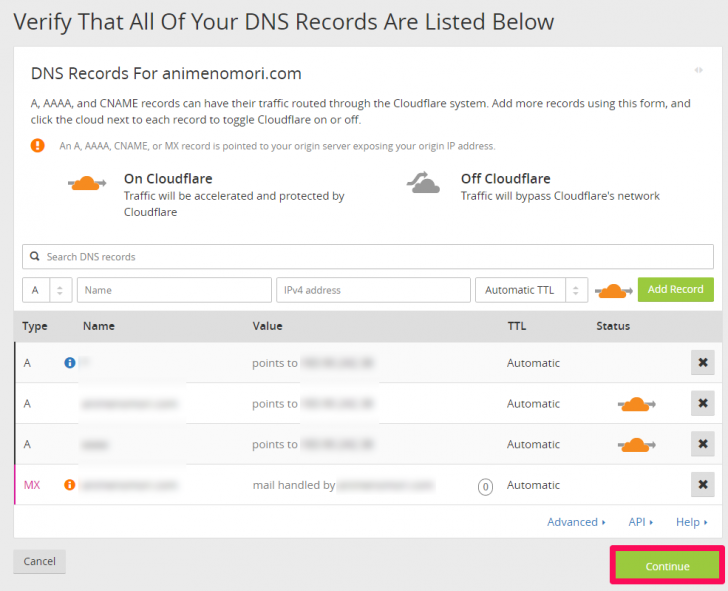Click the 'DNS Records For animenomori.com' heading
728x591 pixels.
click(166, 73)
